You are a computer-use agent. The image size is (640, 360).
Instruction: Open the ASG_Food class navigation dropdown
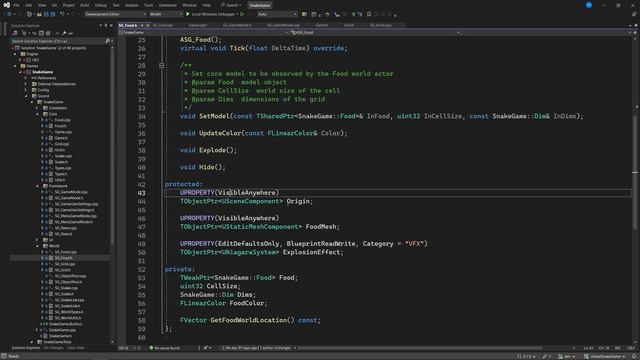376,32
